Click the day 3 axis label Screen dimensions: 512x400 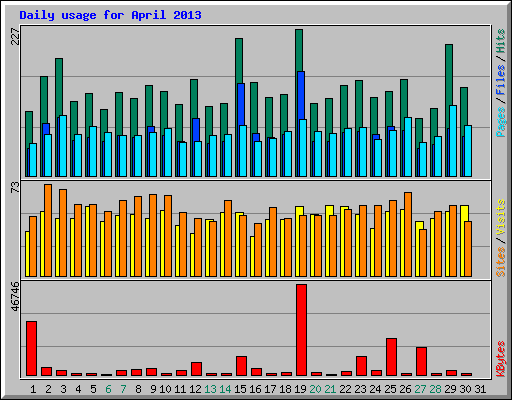(63, 389)
